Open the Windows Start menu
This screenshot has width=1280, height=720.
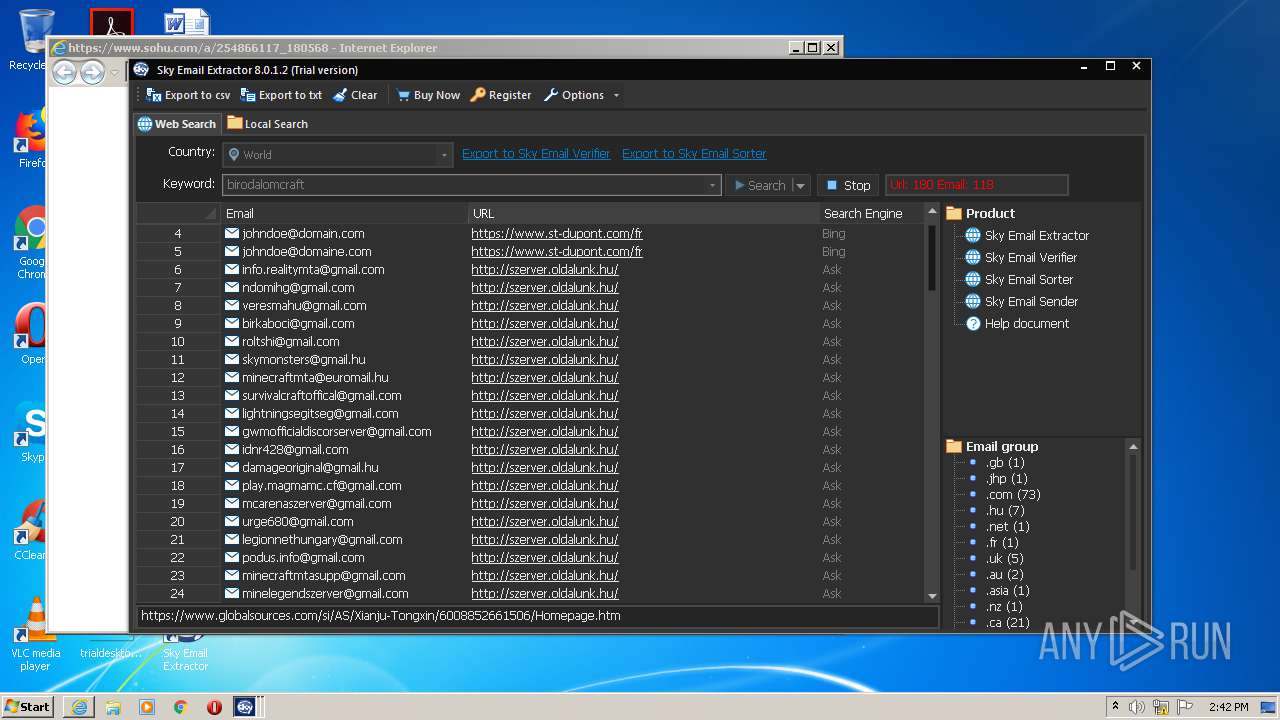coord(27,707)
